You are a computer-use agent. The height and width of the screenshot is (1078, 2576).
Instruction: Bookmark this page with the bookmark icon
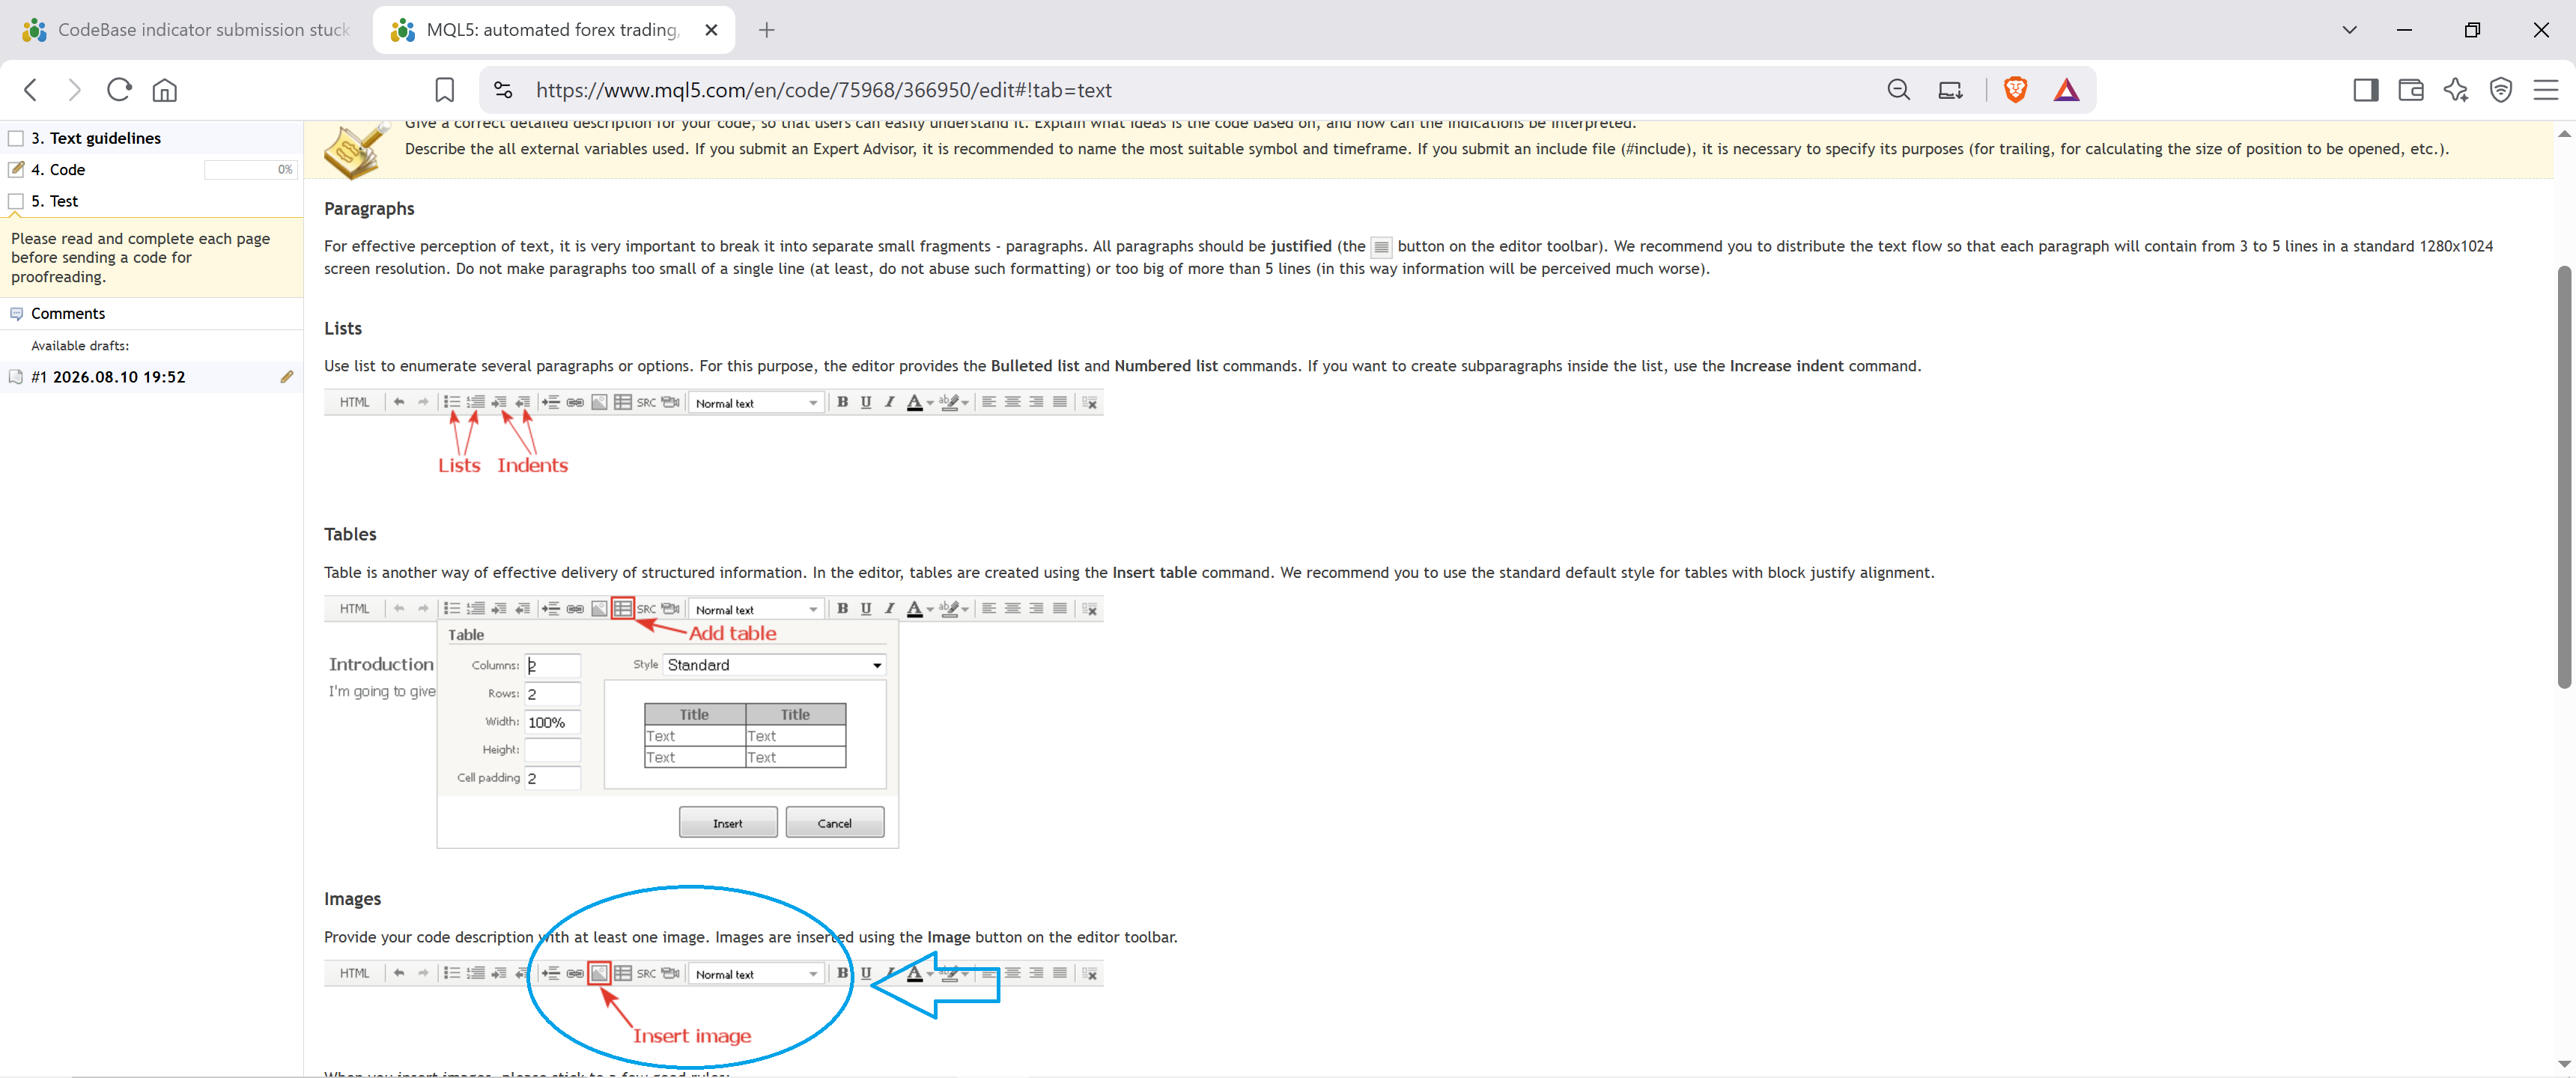[x=445, y=90]
